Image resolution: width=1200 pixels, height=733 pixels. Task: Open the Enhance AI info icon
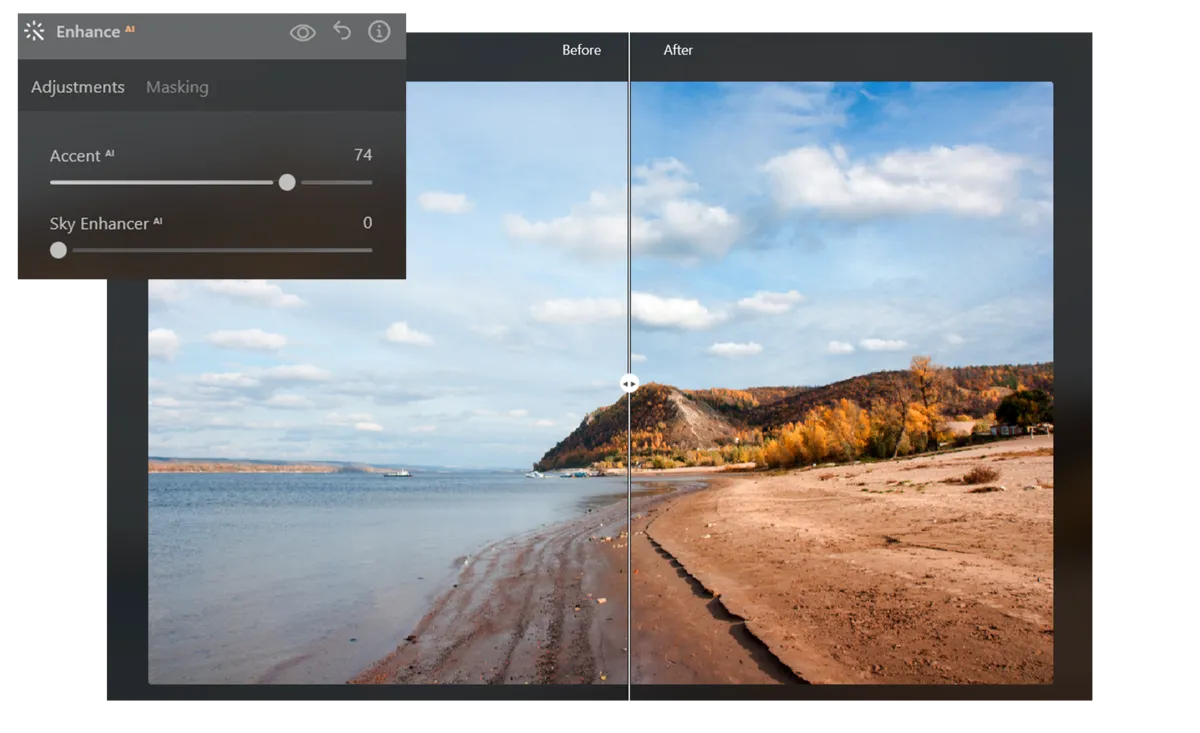(379, 31)
